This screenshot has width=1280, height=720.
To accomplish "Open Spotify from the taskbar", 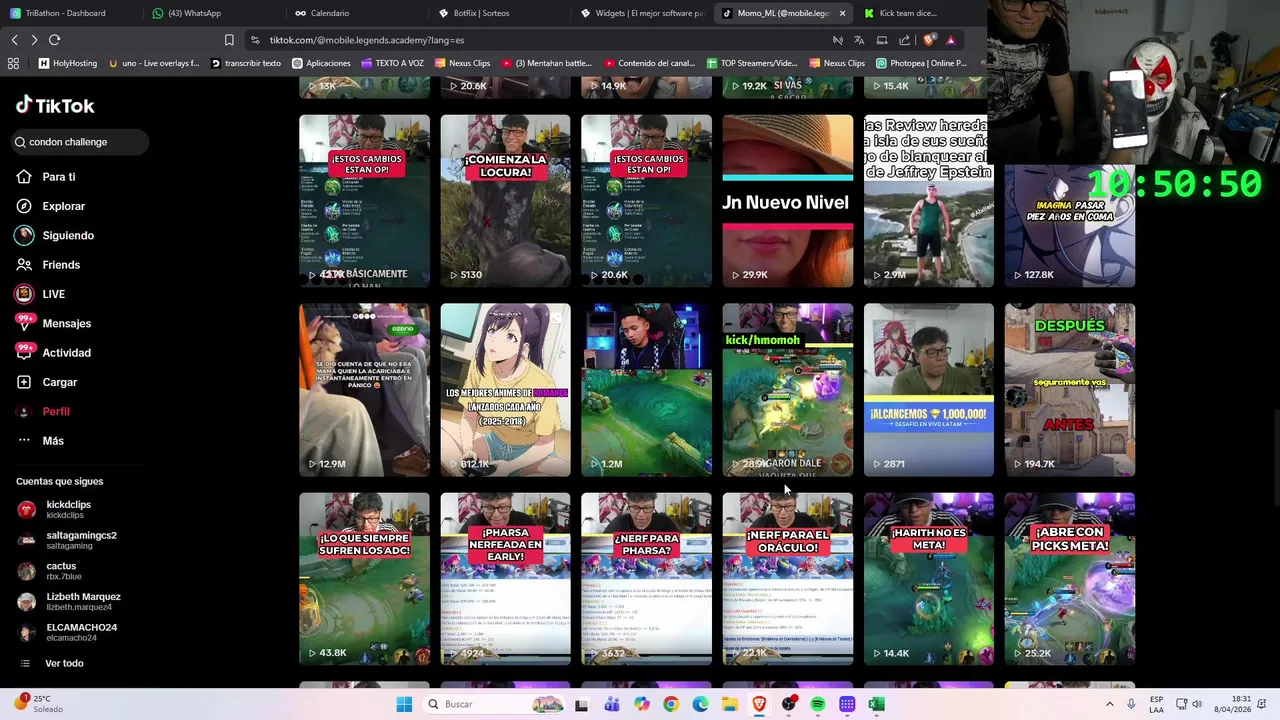I will point(818,704).
